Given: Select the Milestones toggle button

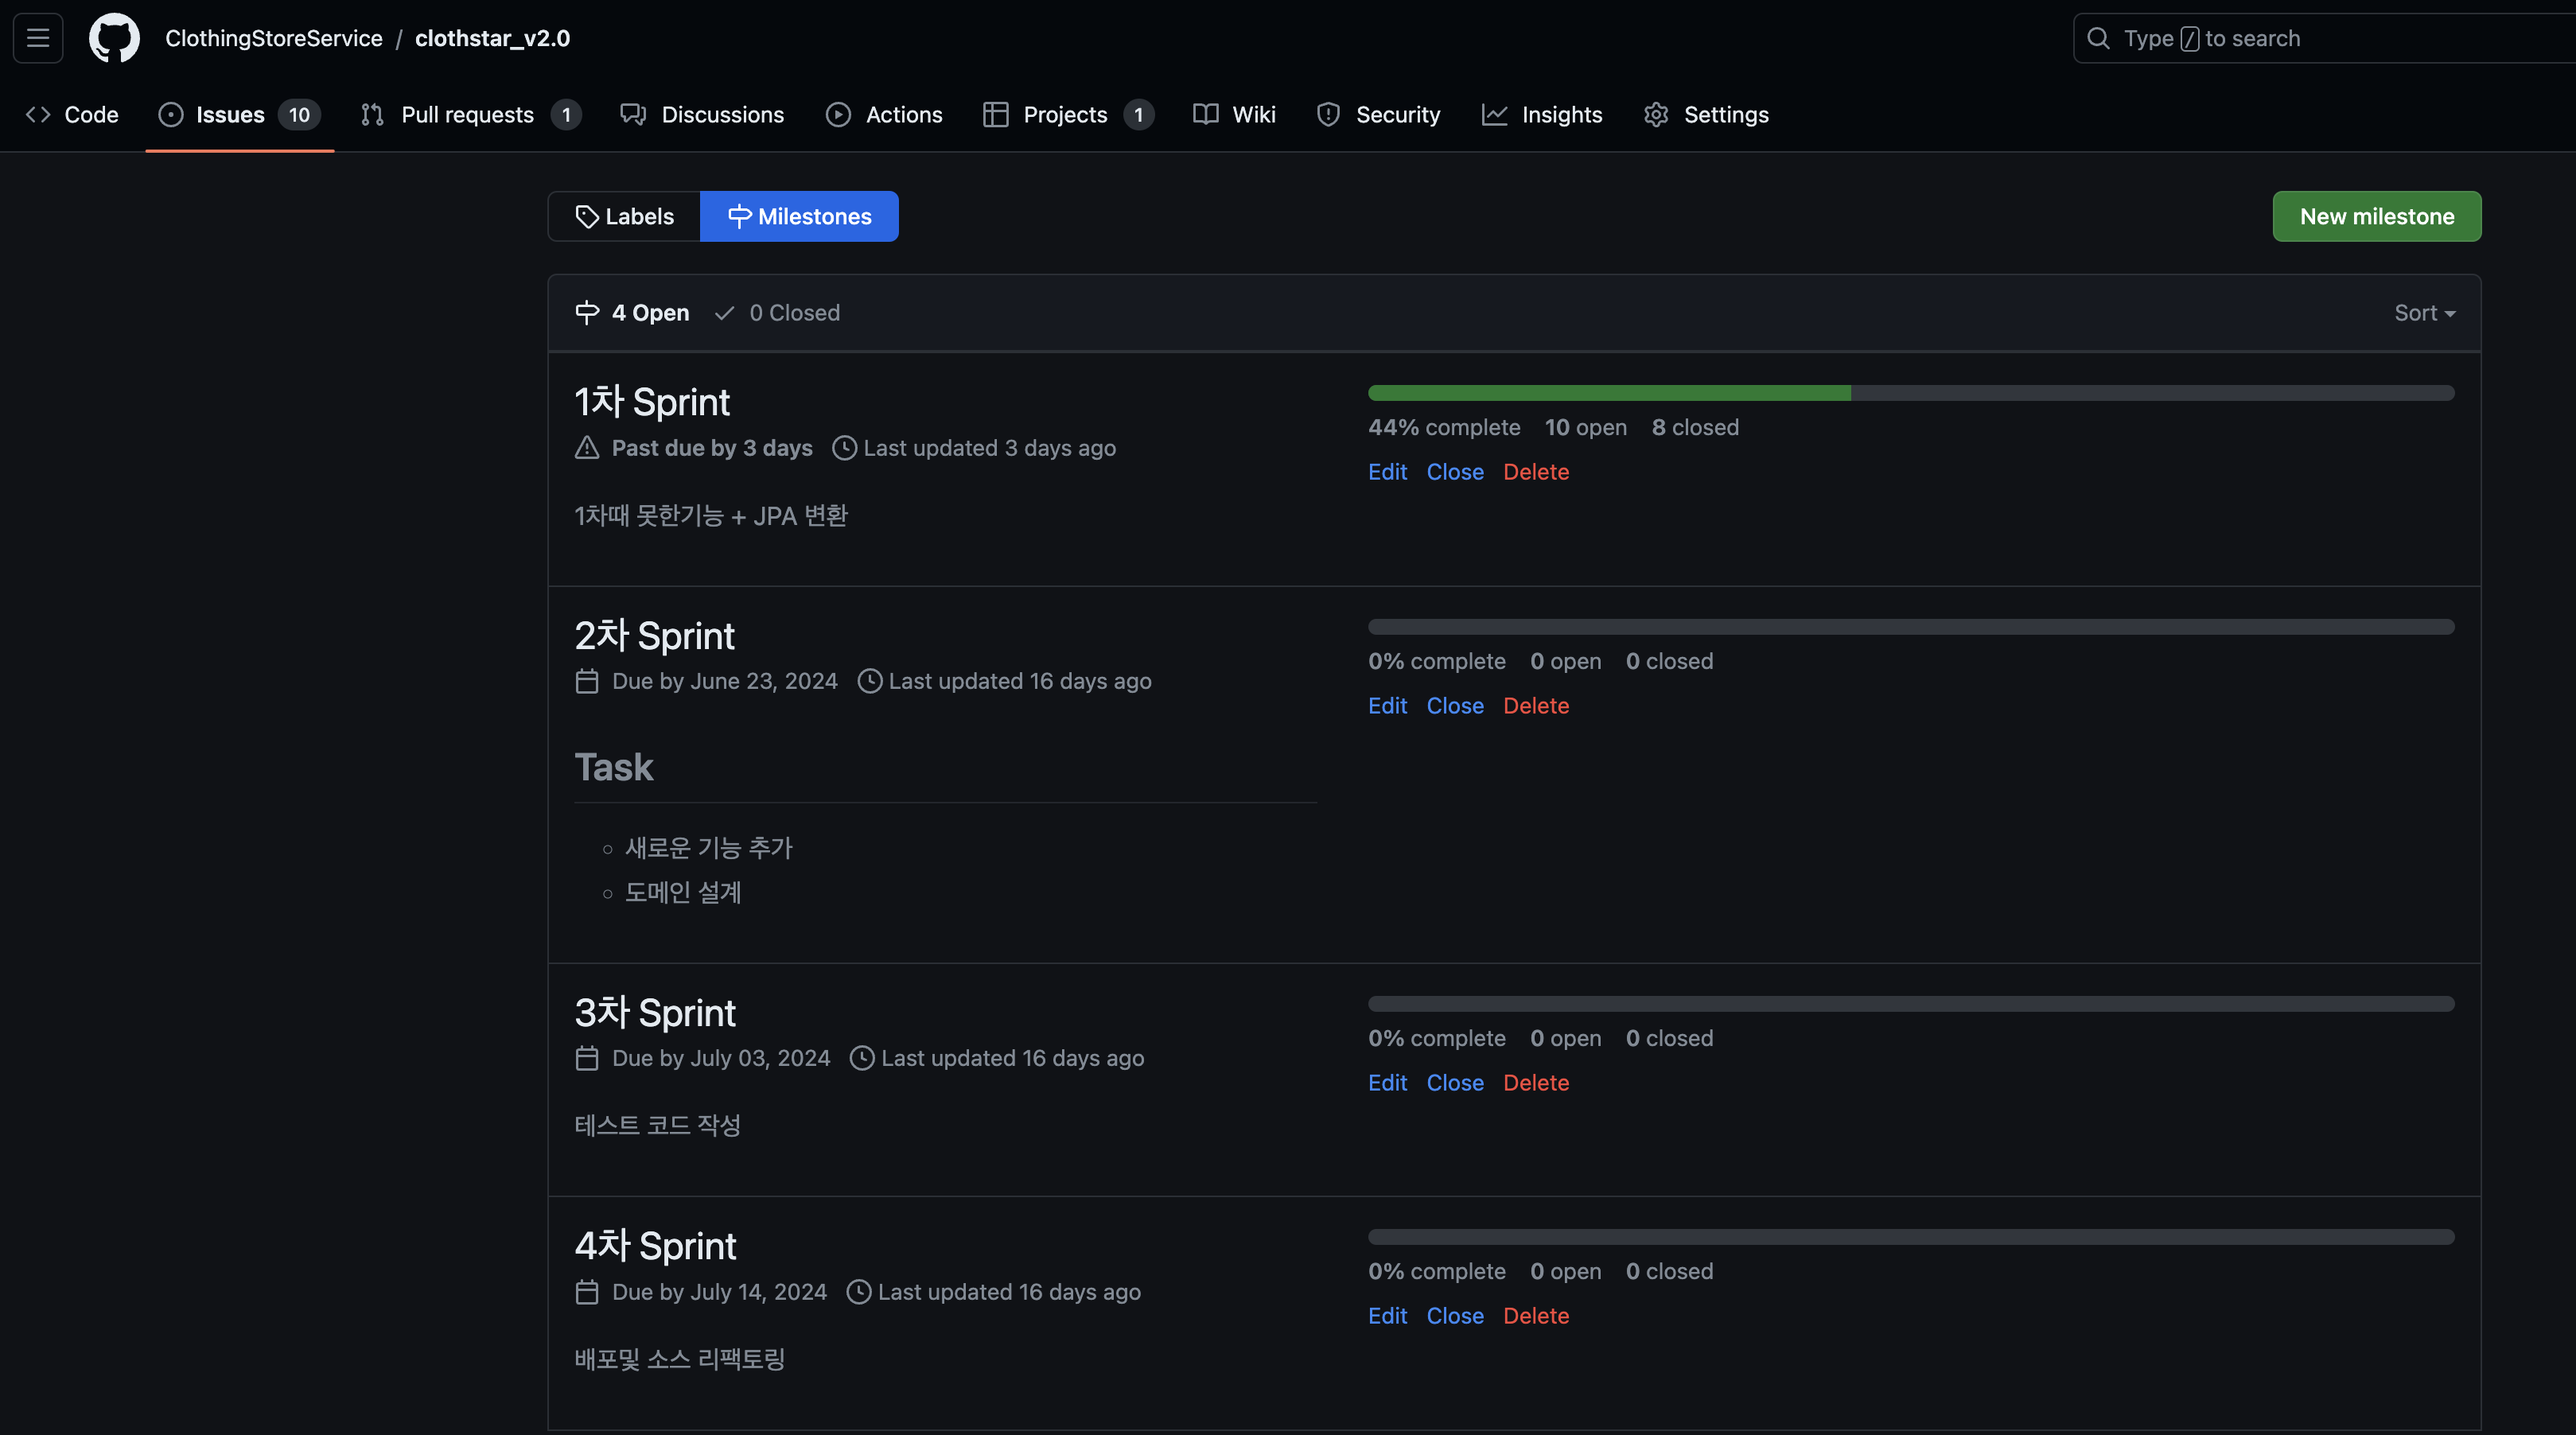Looking at the screenshot, I should 799,216.
